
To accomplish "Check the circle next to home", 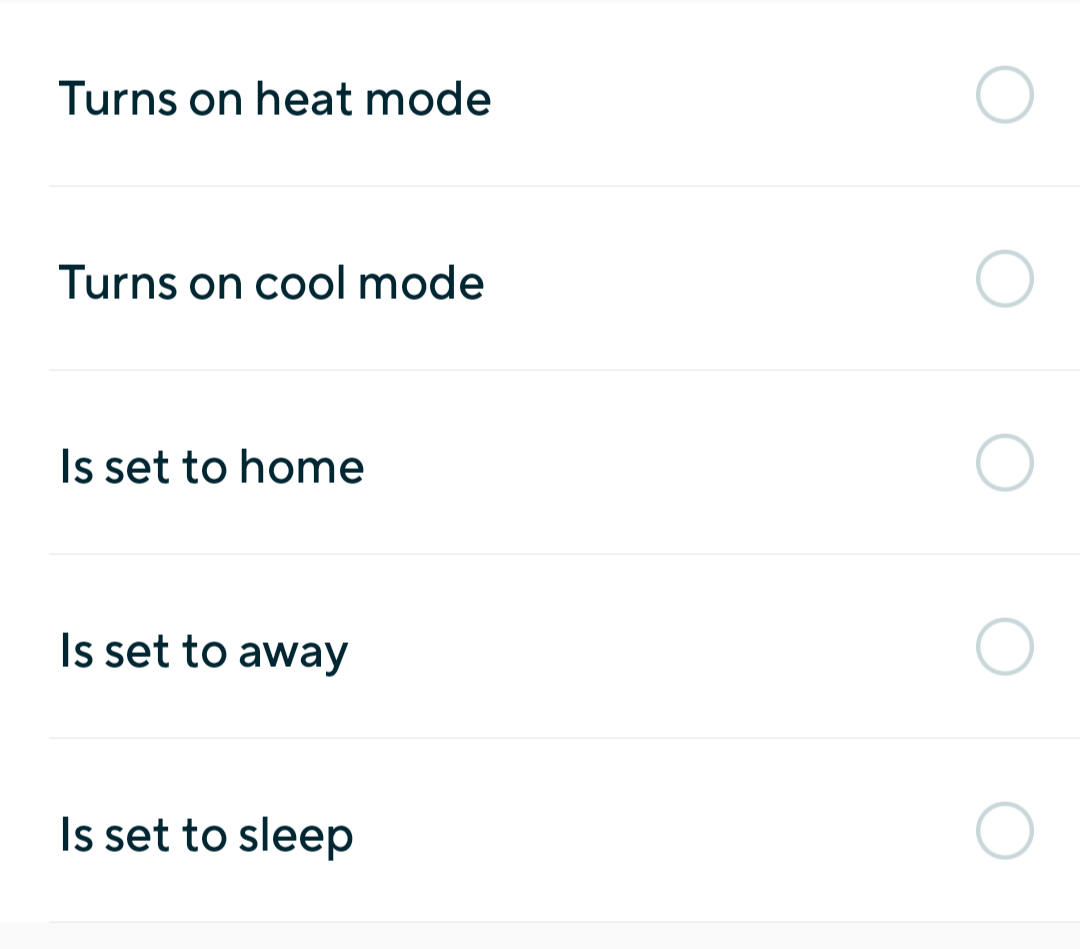I will [1004, 462].
